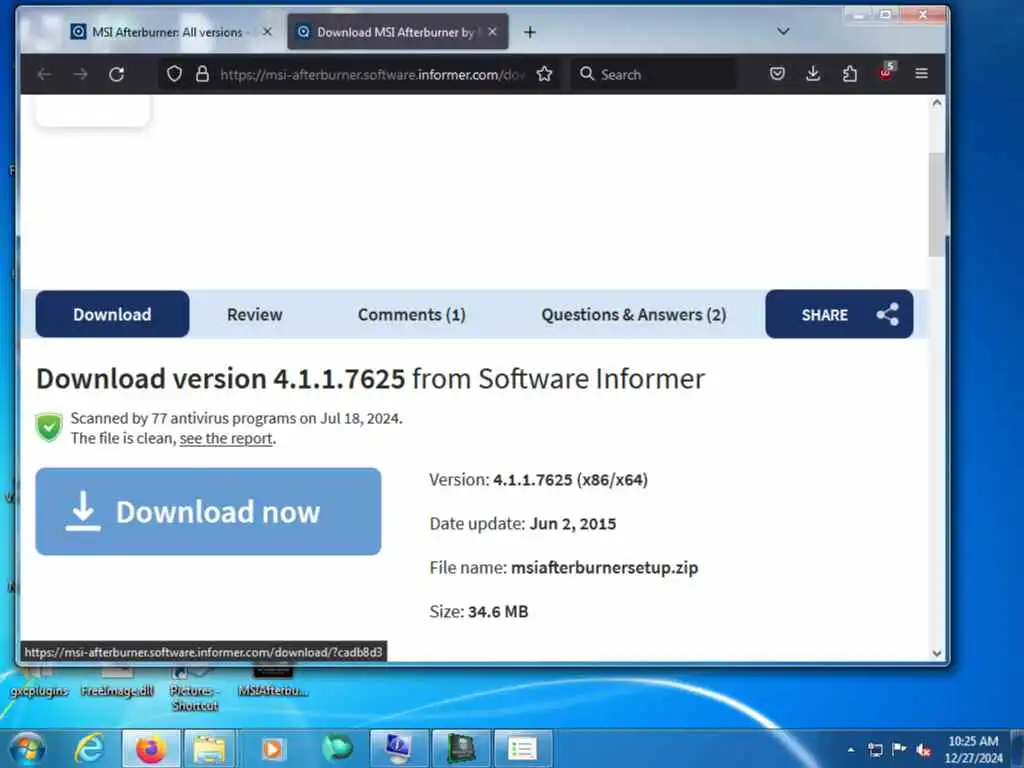Click the page scrollbar up arrow
Image resolution: width=1024 pixels, height=768 pixels.
[x=936, y=103]
